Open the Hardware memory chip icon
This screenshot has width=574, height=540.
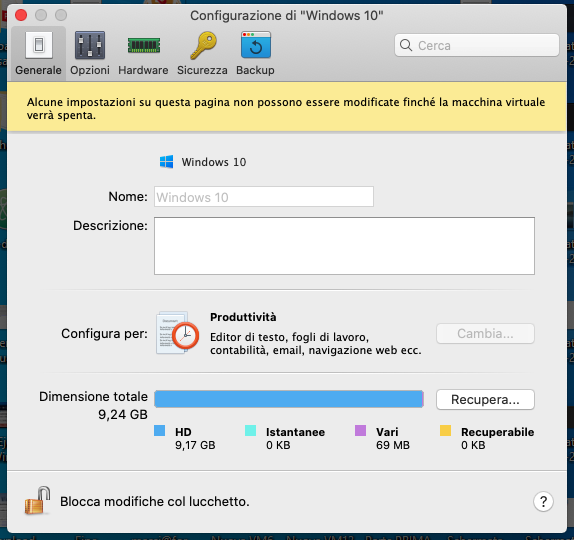click(x=144, y=45)
